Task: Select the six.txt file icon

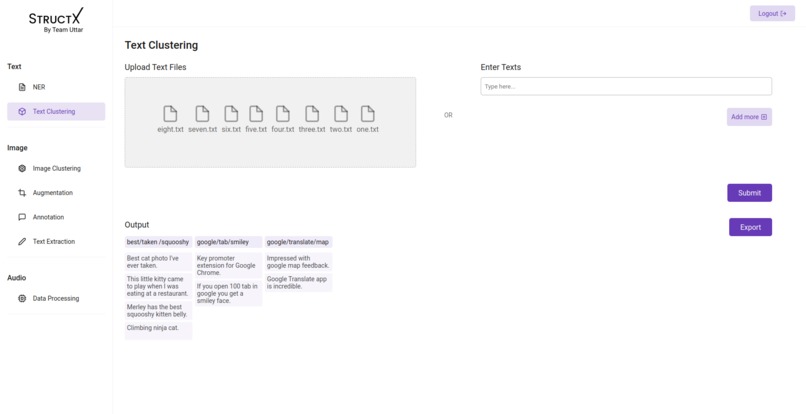Action: 231,114
